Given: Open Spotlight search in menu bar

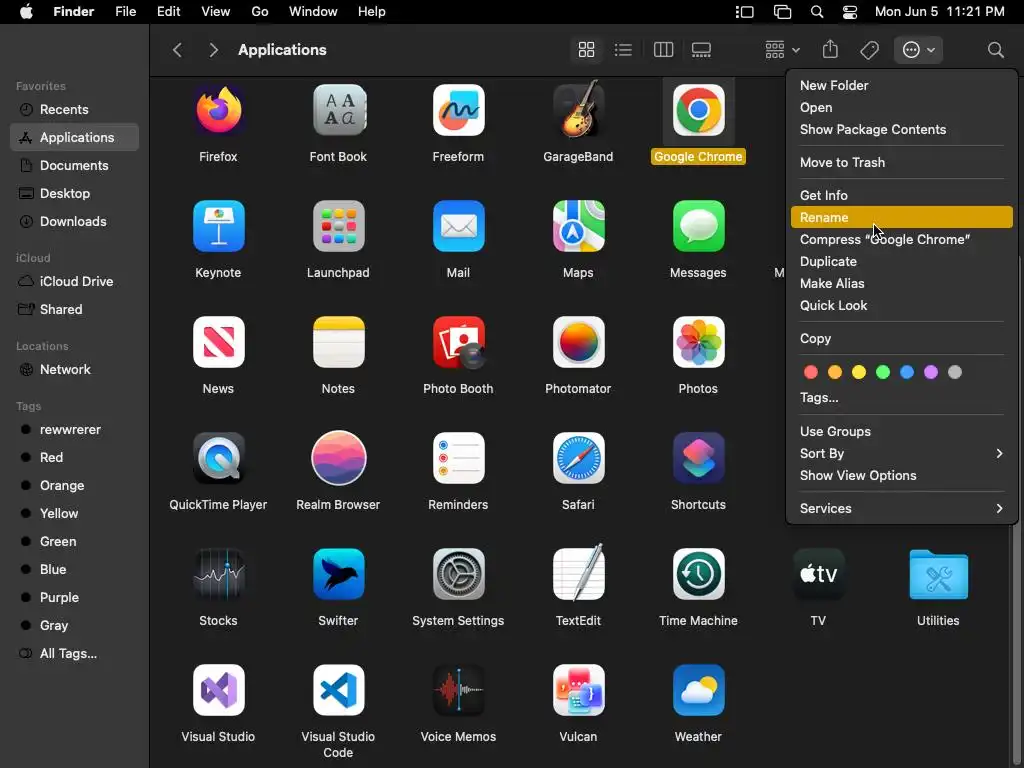Looking at the screenshot, I should point(816,12).
